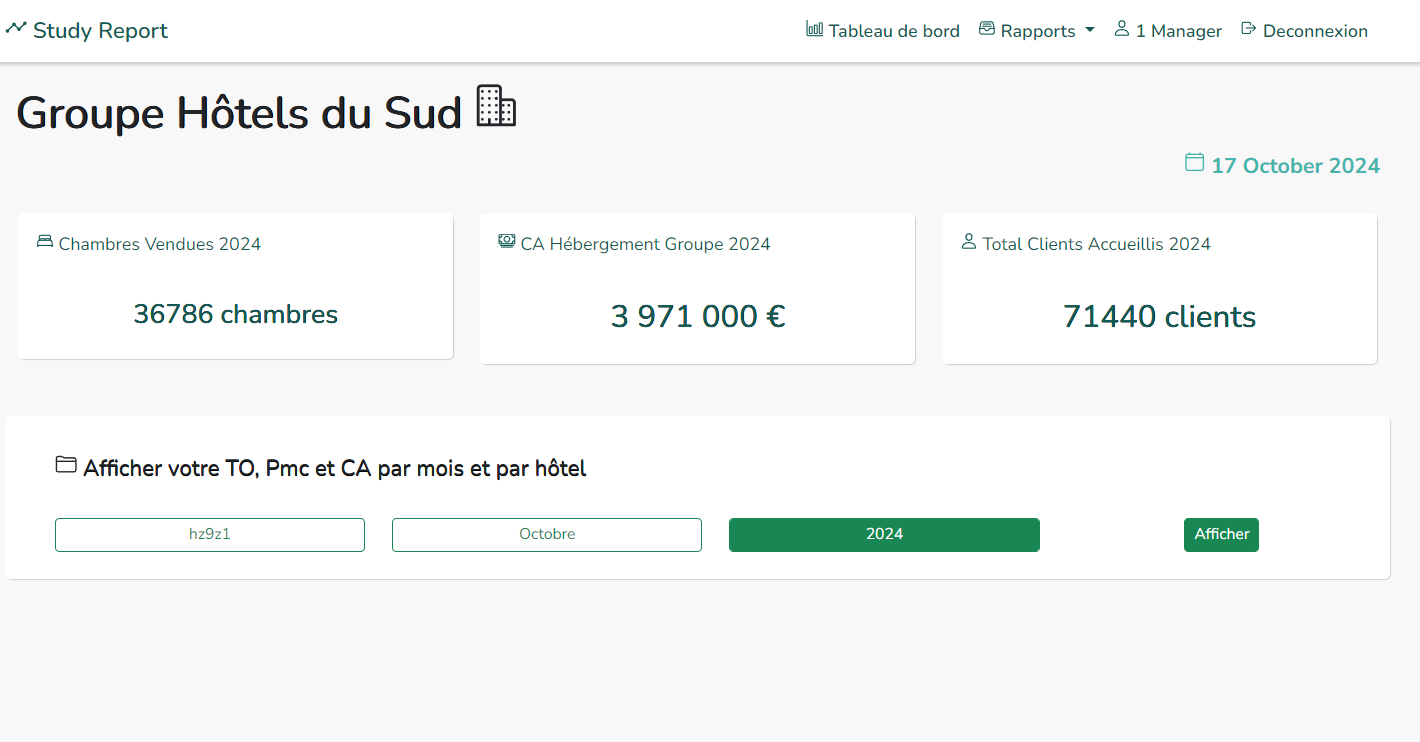Click the building icon next to the group title

coord(496,106)
